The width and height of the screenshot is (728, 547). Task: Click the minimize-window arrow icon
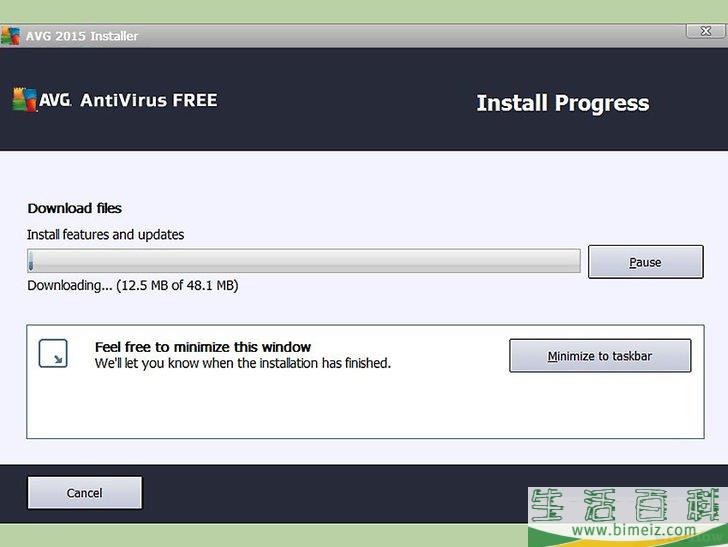coord(53,353)
